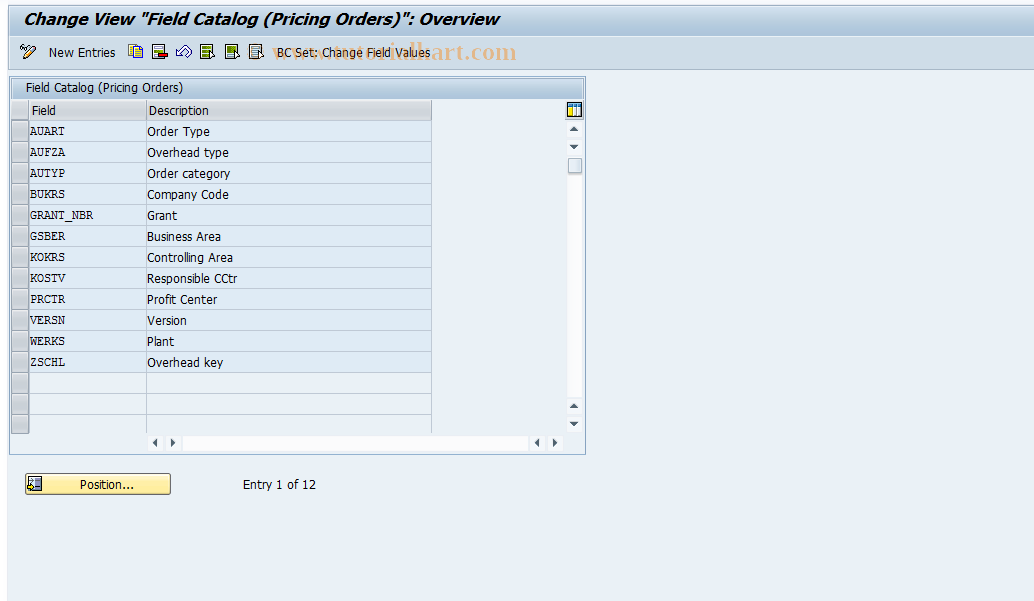This screenshot has width=1034, height=601.
Task: Click upper scroll down arrow of table
Action: (574, 146)
